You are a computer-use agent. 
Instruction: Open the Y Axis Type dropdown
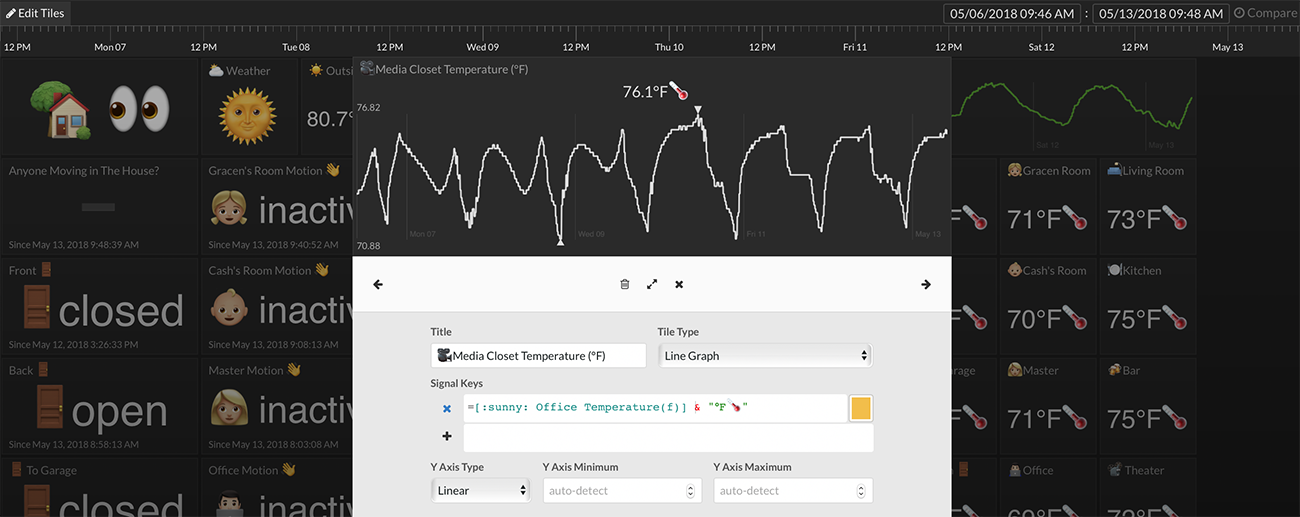[x=480, y=491]
